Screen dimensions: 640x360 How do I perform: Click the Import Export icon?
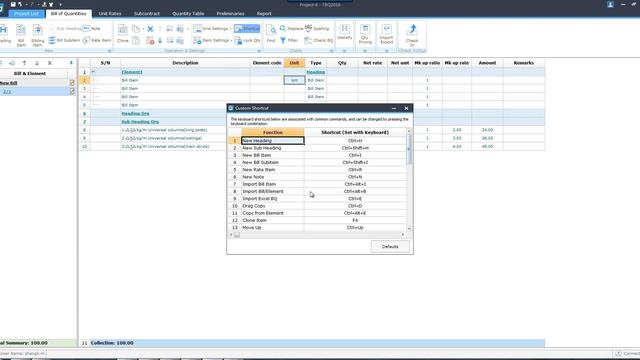click(x=386, y=34)
